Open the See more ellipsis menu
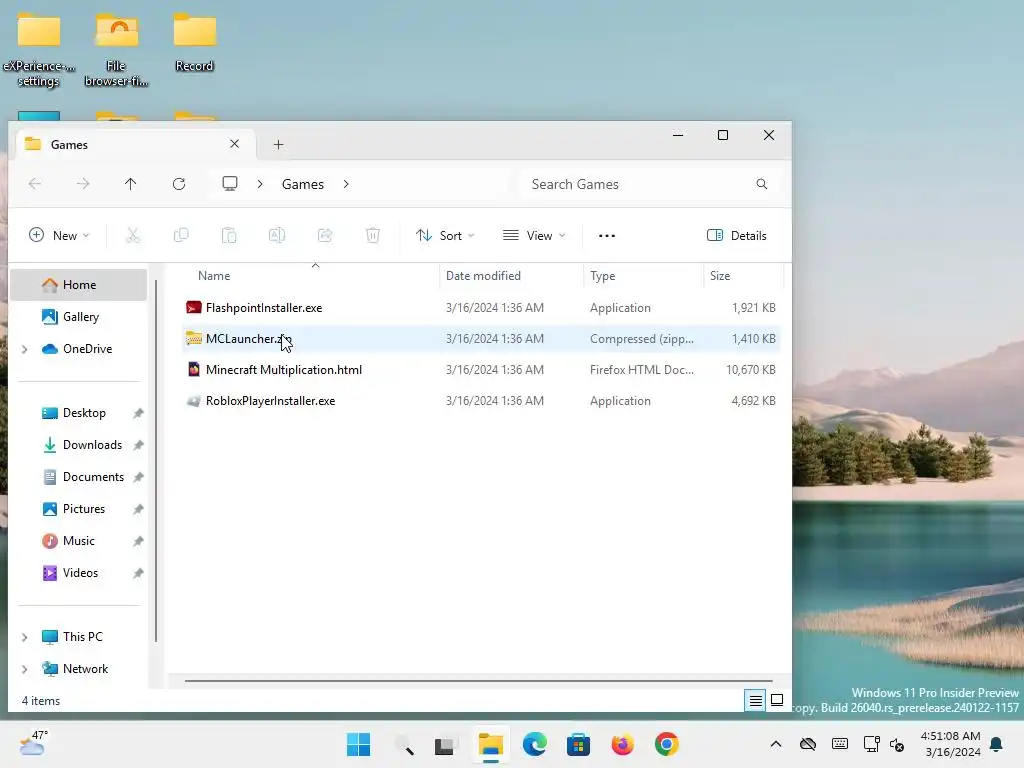The width and height of the screenshot is (1024, 768). [x=607, y=236]
